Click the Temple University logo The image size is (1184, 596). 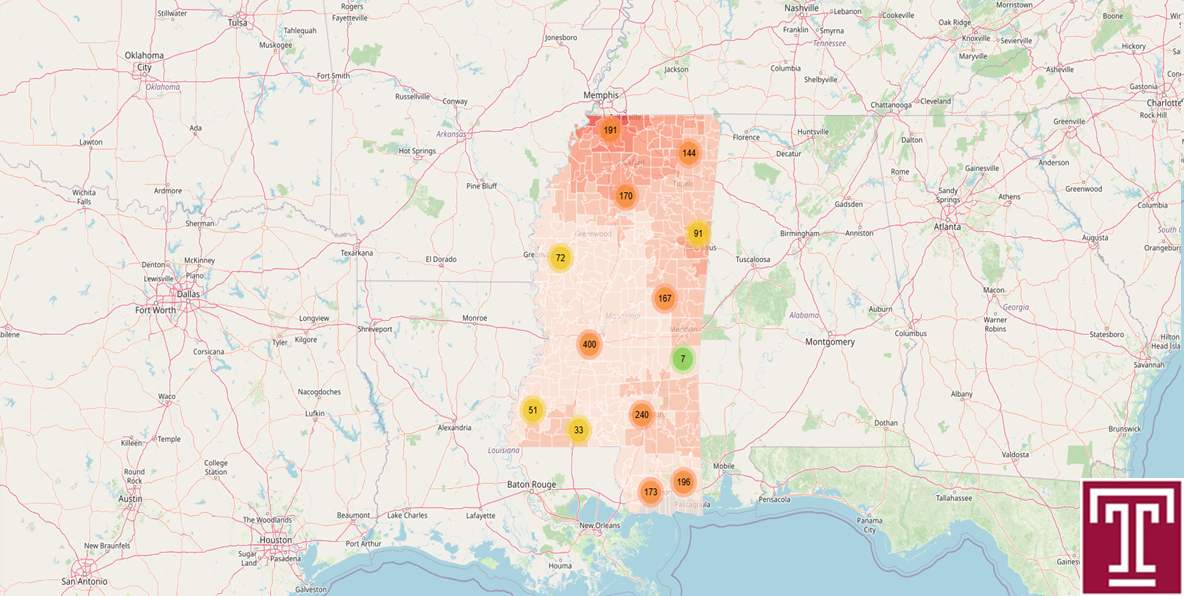click(1131, 537)
